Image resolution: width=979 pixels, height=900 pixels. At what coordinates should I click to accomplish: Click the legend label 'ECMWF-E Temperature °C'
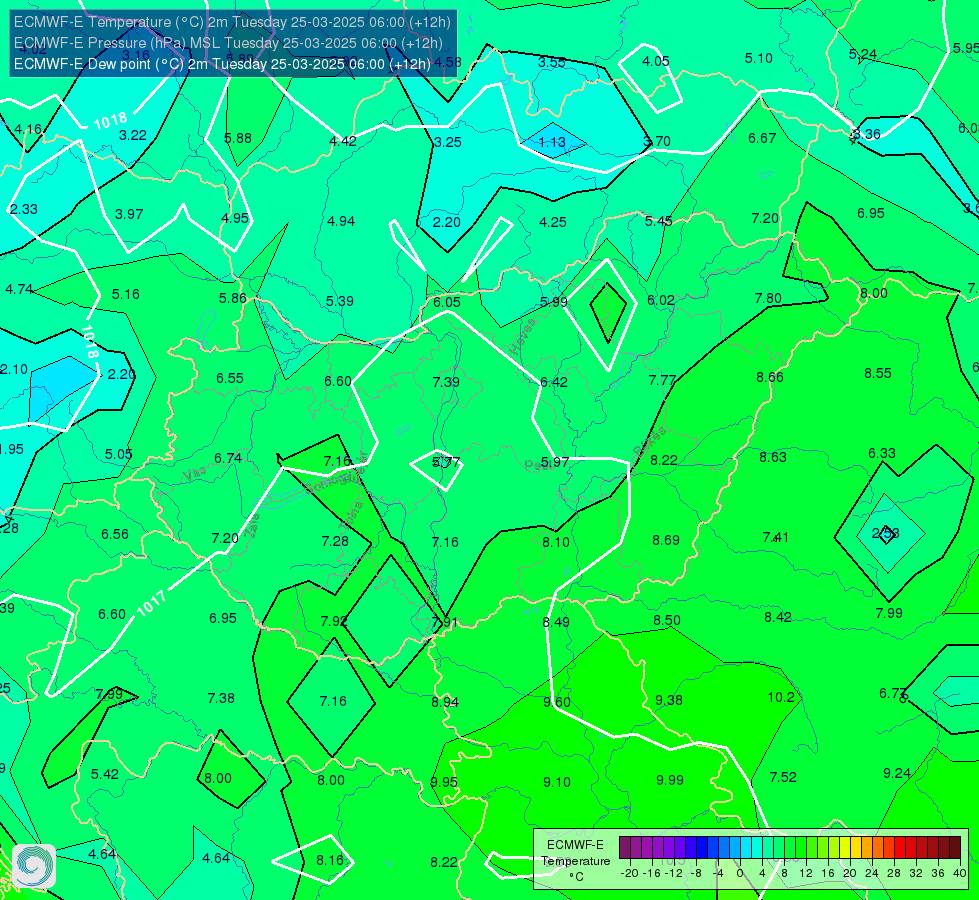tap(576, 861)
